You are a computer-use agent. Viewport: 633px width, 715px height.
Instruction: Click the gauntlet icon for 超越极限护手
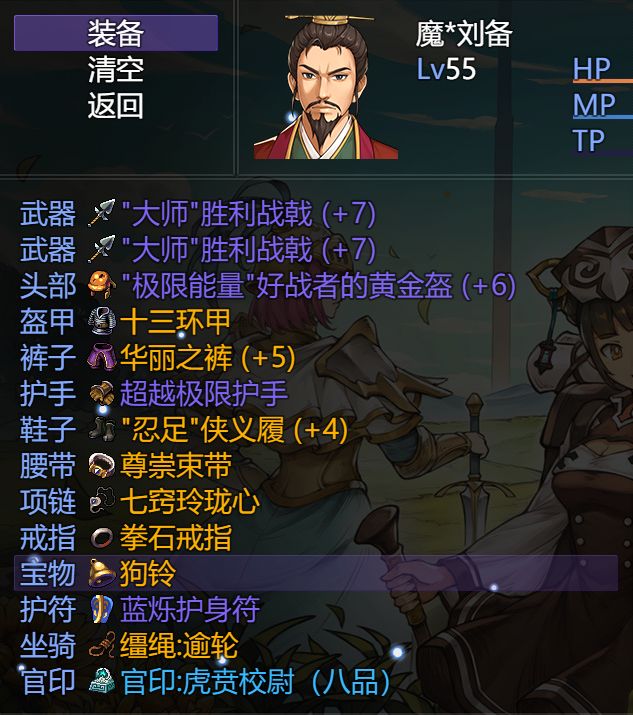click(101, 393)
